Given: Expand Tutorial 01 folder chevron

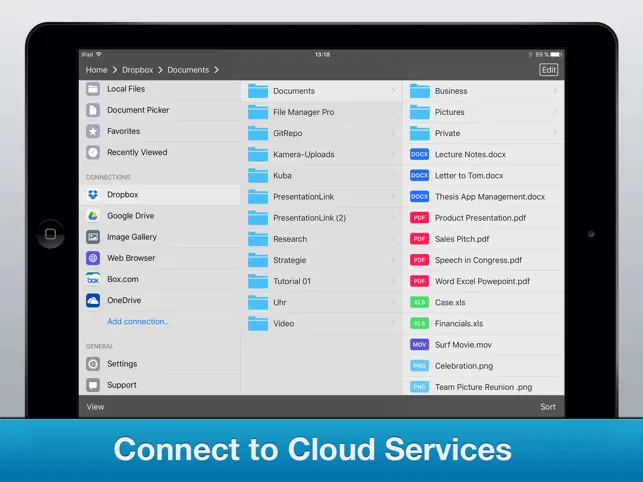Looking at the screenshot, I should pyautogui.click(x=393, y=281).
